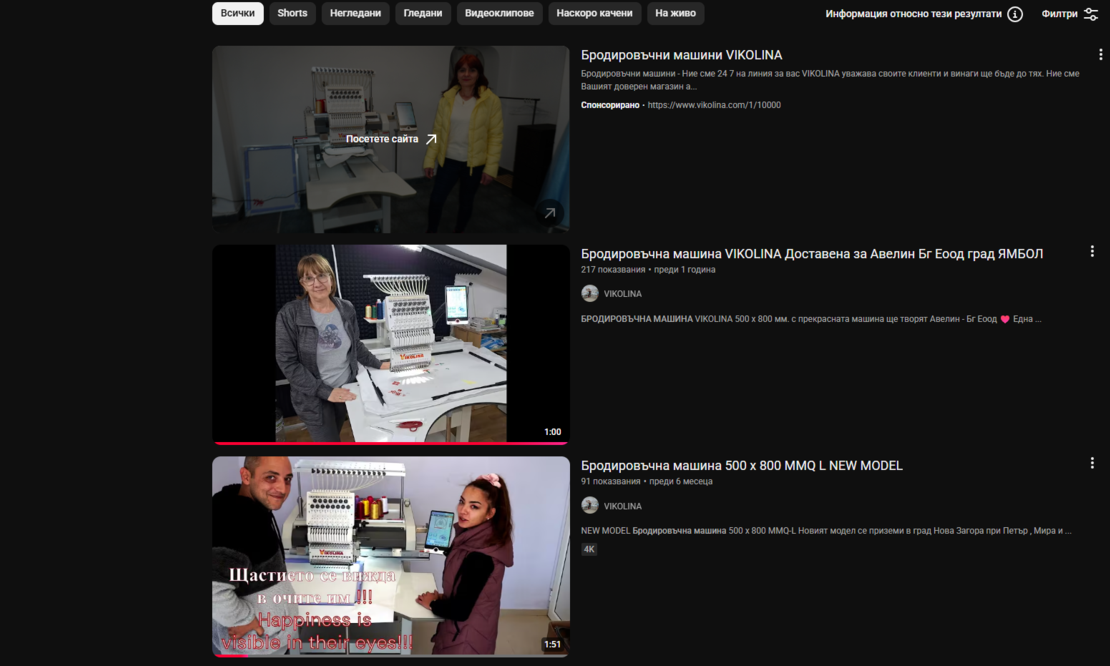Screen dimensions: 1110x666
Task: Open the VIKOLINA channel name under the NEW MODEL video
Action: [x=622, y=506]
